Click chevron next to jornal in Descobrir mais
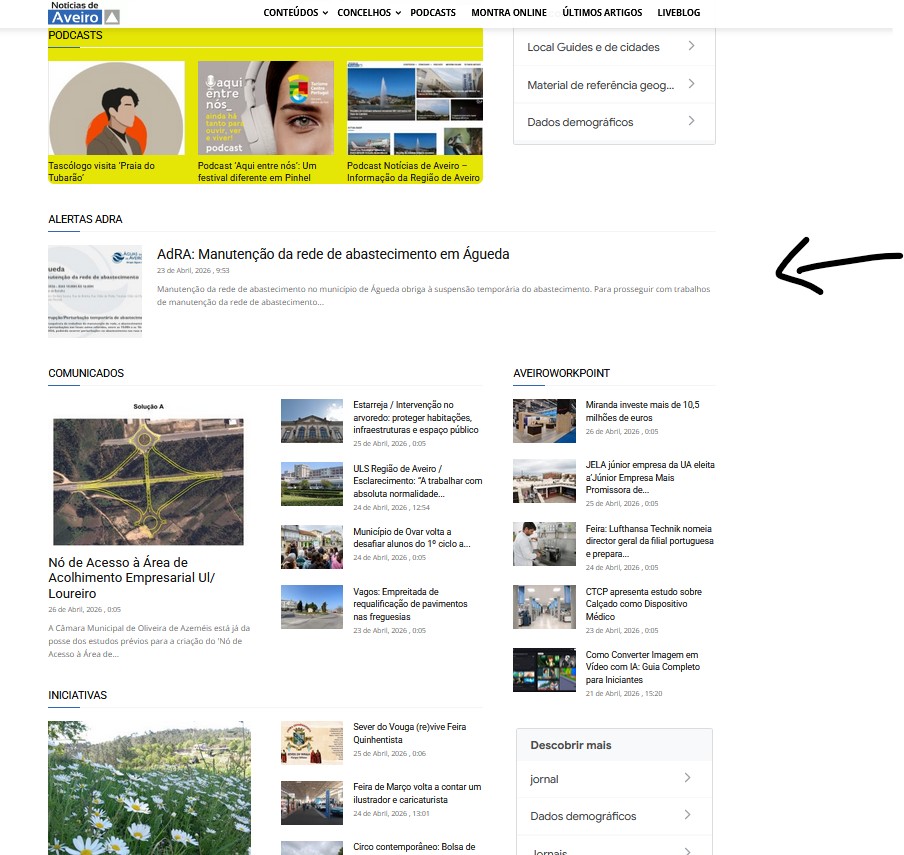The height and width of the screenshot is (855, 904). click(687, 779)
